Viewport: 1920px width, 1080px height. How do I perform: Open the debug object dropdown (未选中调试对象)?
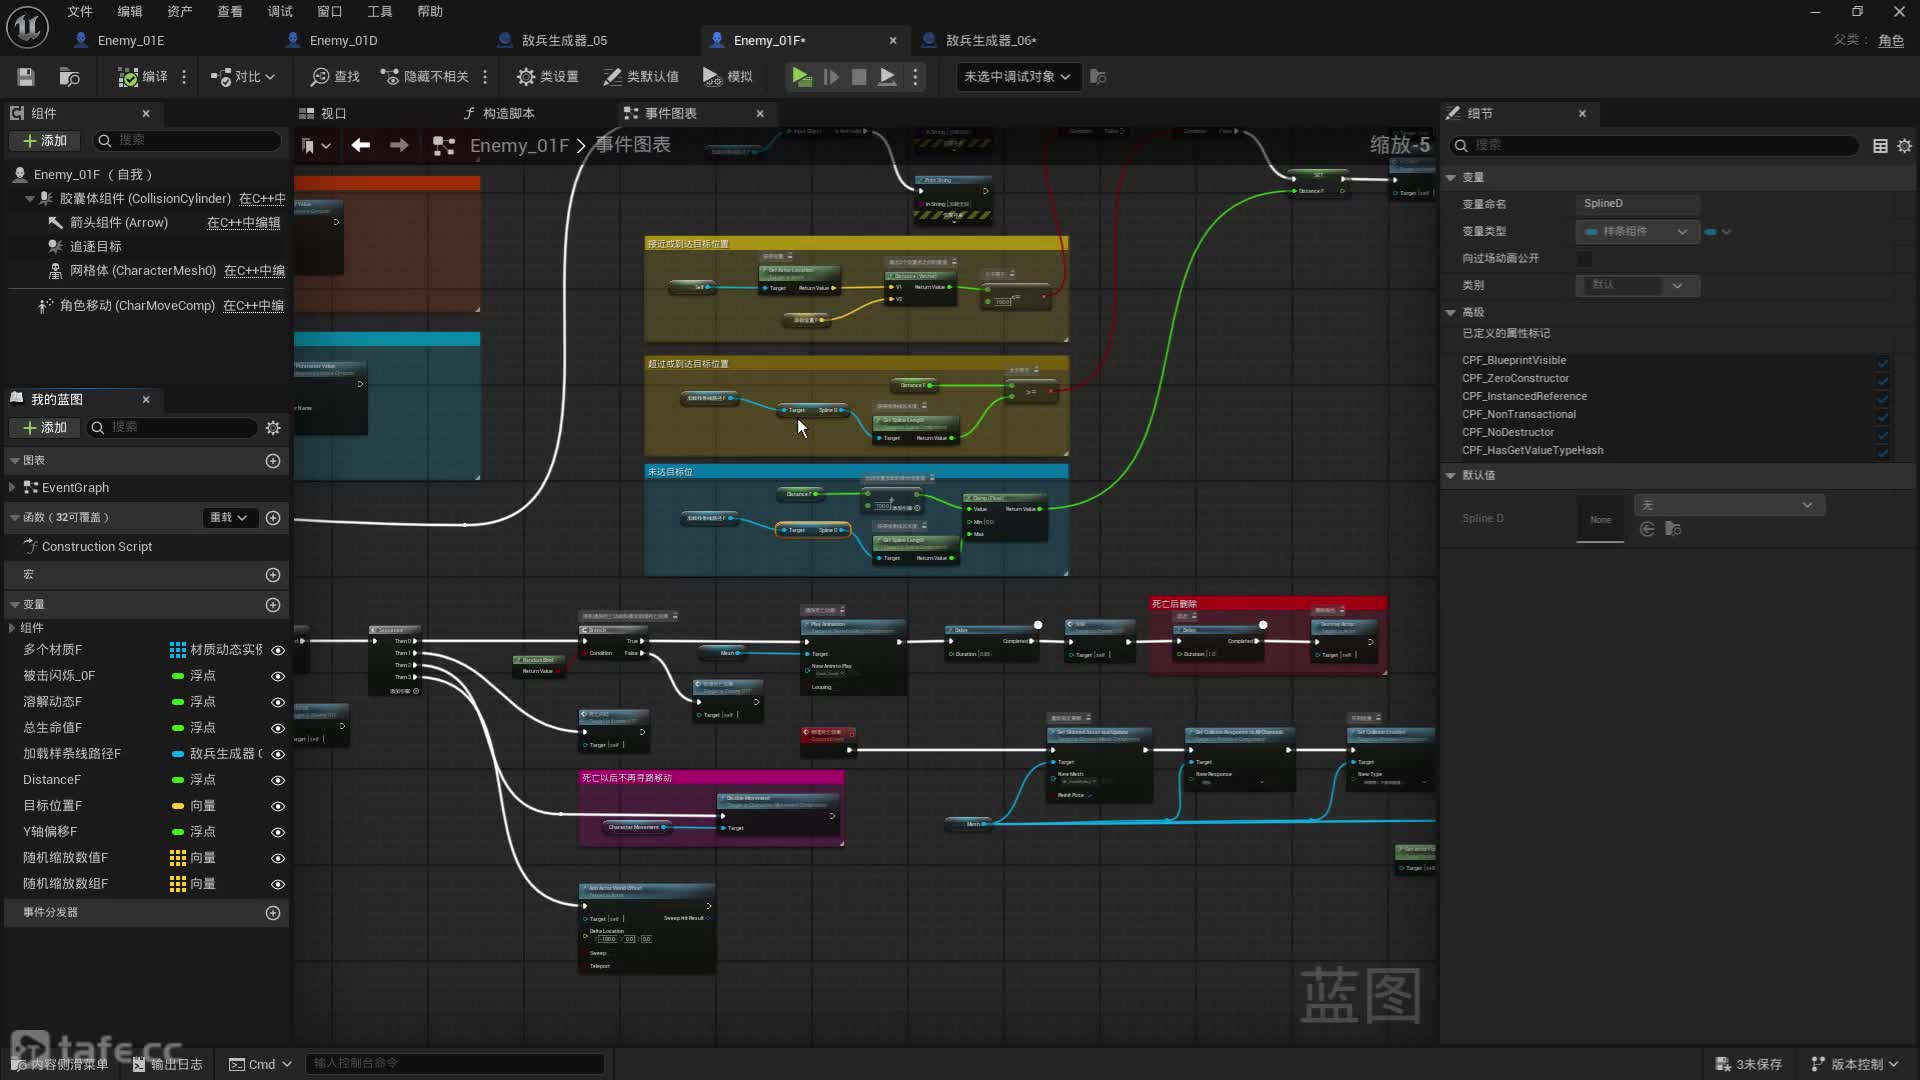[x=1017, y=77]
